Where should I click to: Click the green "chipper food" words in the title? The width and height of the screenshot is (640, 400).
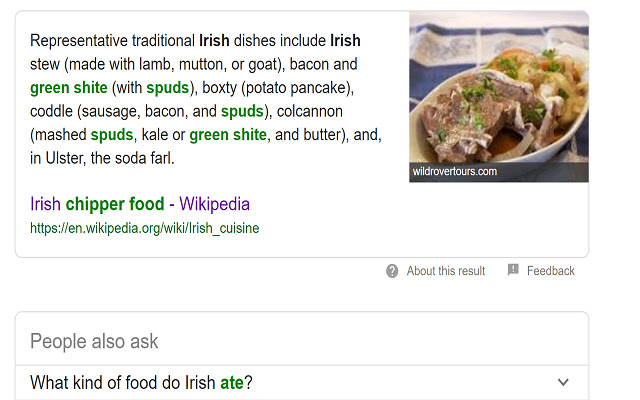(115, 204)
